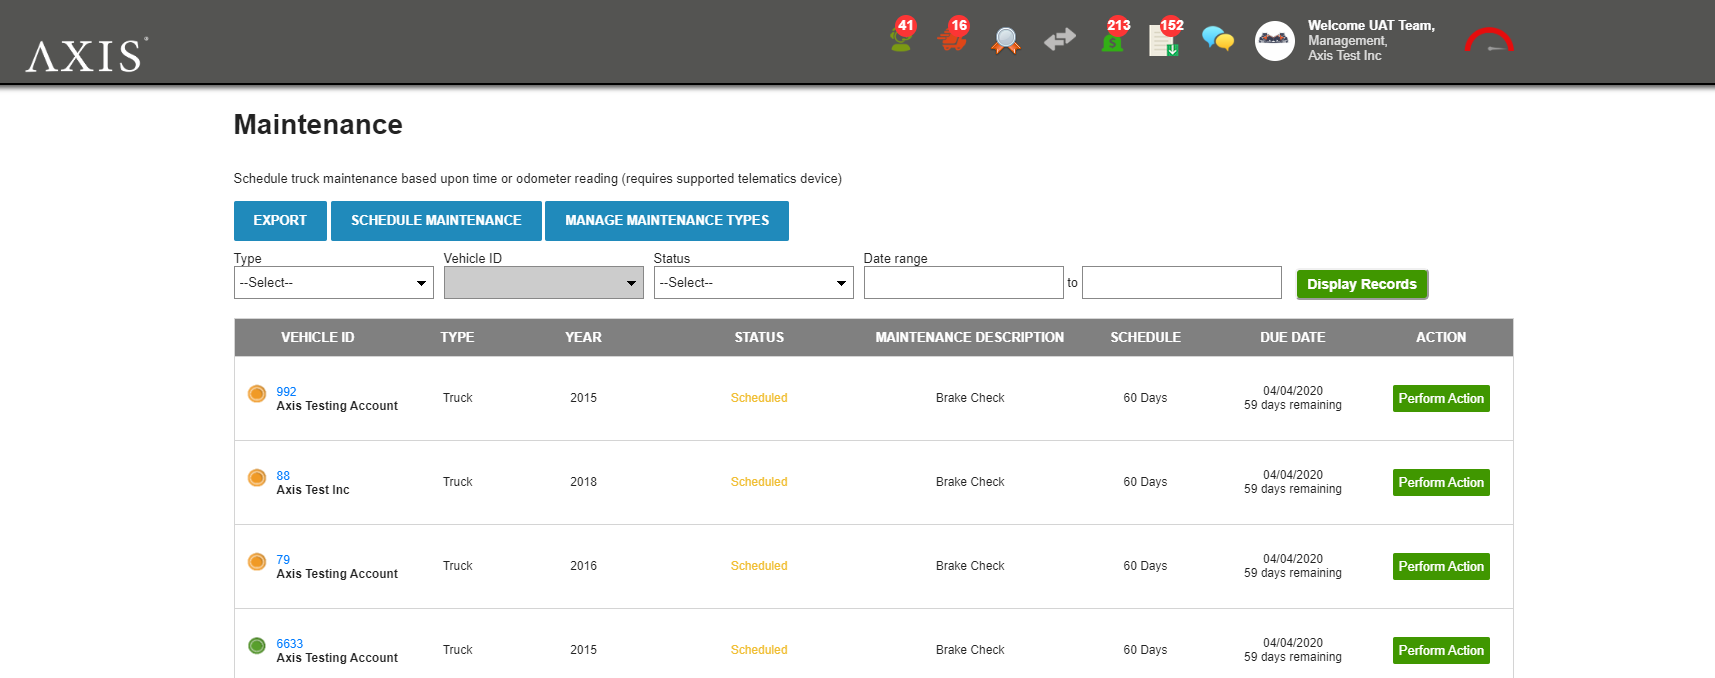The width and height of the screenshot is (1715, 678).
Task: Expand the Type dropdown
Action: (x=333, y=283)
